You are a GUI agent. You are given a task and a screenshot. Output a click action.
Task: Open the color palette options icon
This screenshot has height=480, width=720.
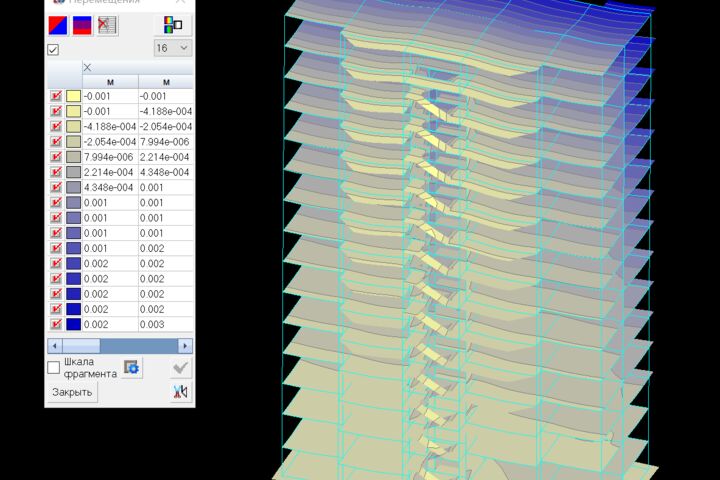pos(173,25)
